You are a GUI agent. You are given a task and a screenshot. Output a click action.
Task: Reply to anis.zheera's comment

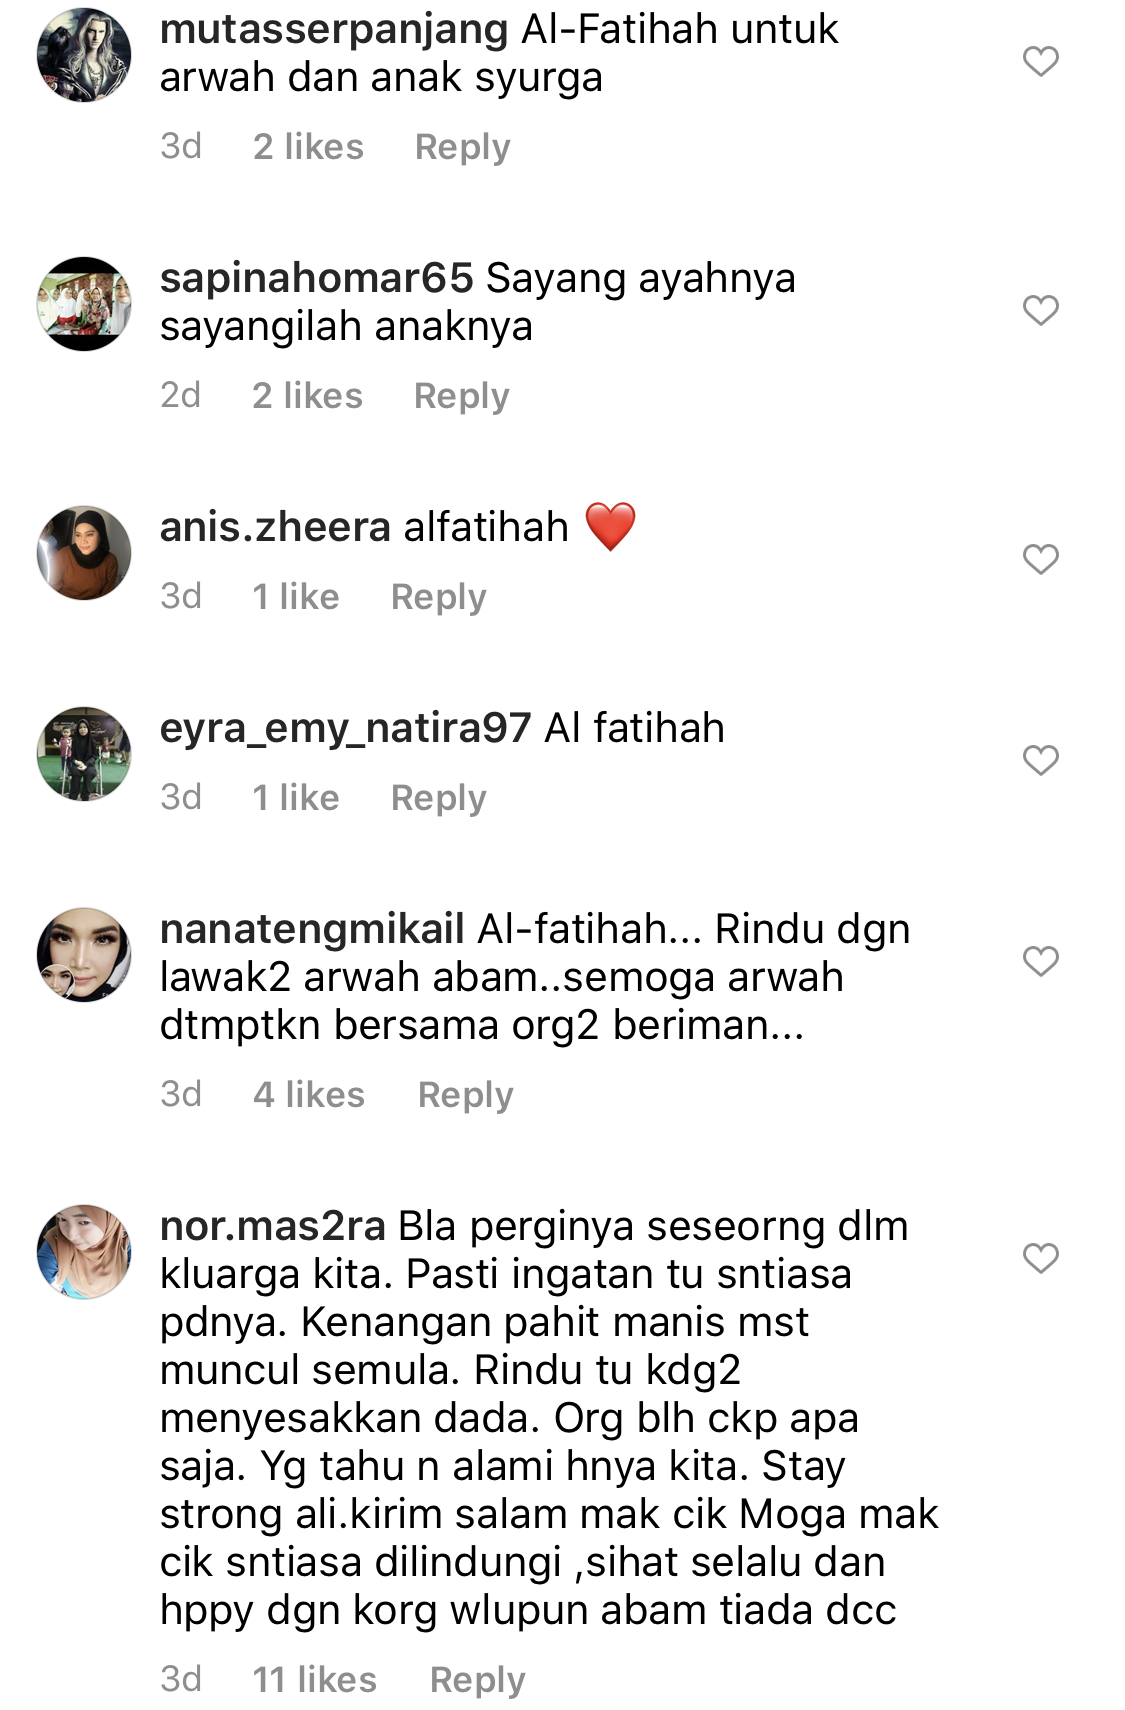(438, 597)
